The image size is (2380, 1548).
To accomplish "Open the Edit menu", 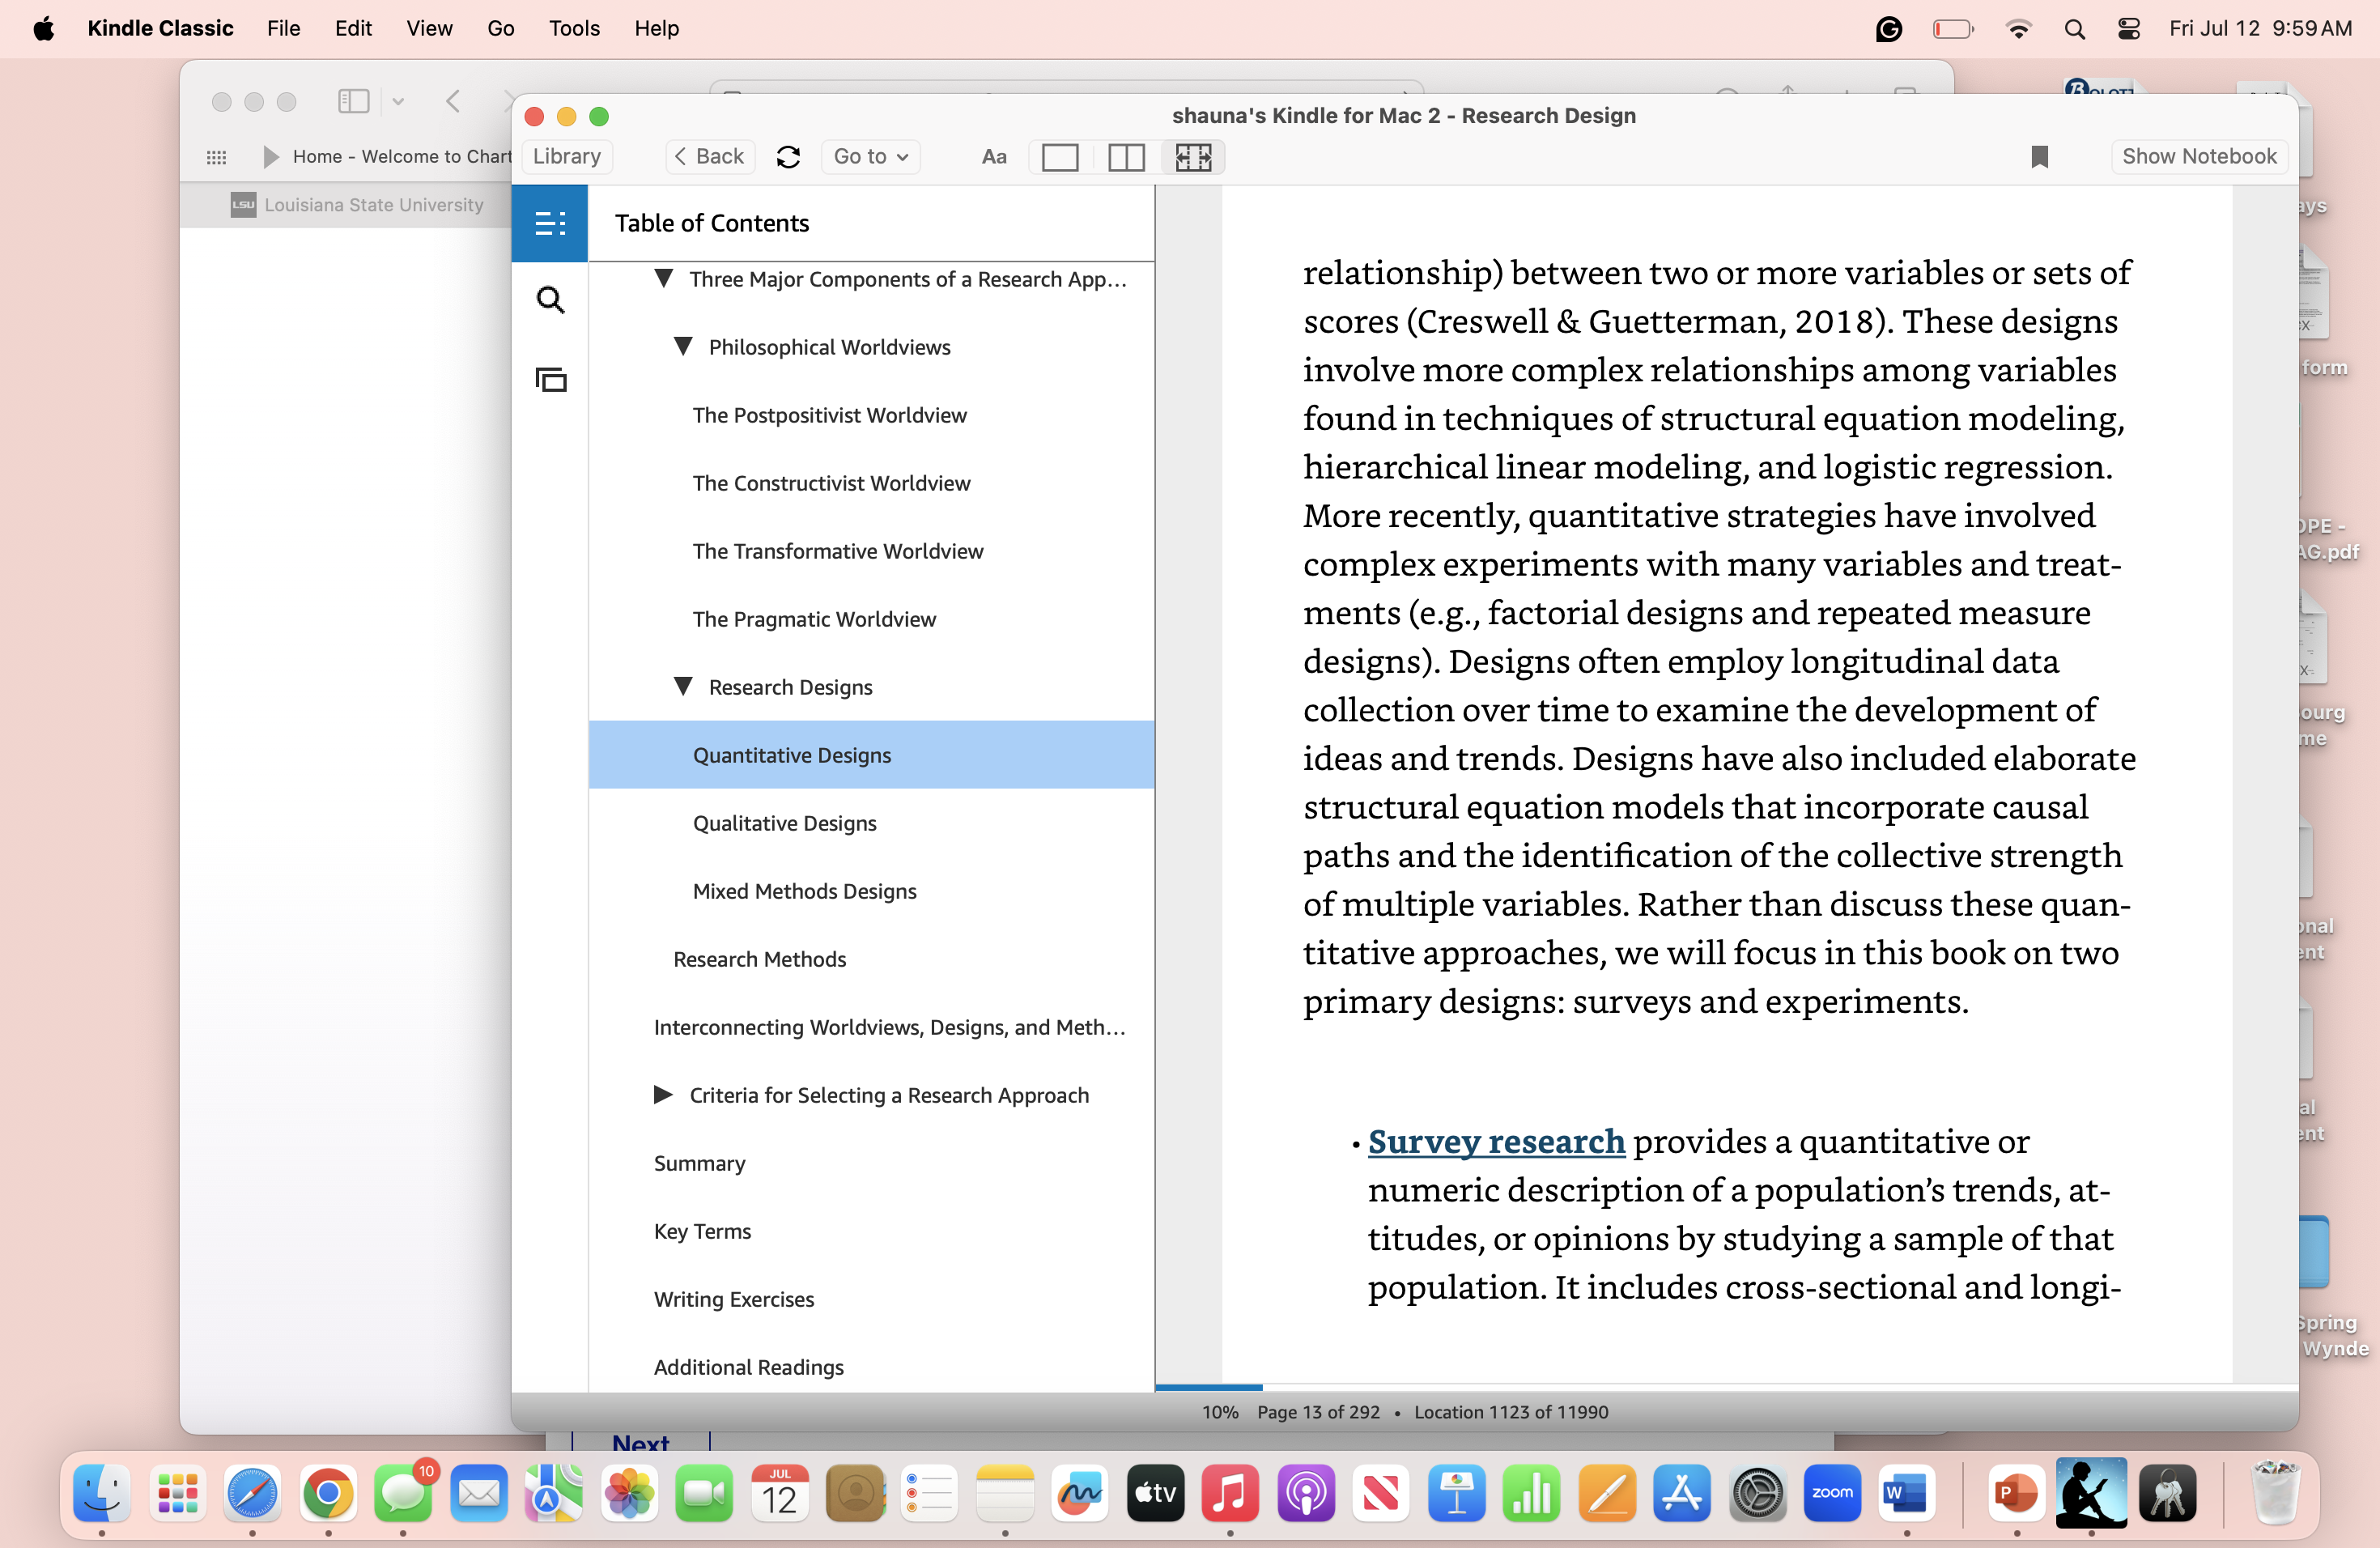I will coord(353,28).
